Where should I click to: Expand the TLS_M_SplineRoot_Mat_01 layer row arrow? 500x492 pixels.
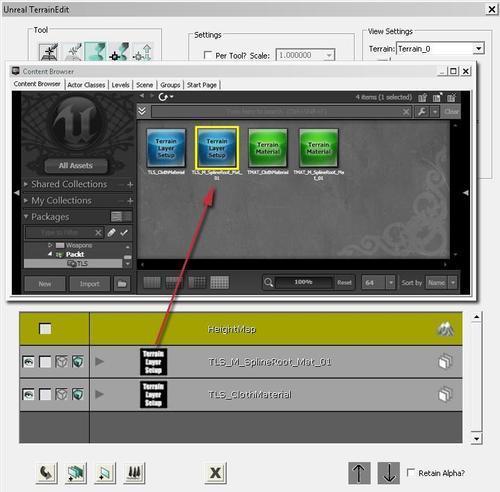(x=99, y=362)
